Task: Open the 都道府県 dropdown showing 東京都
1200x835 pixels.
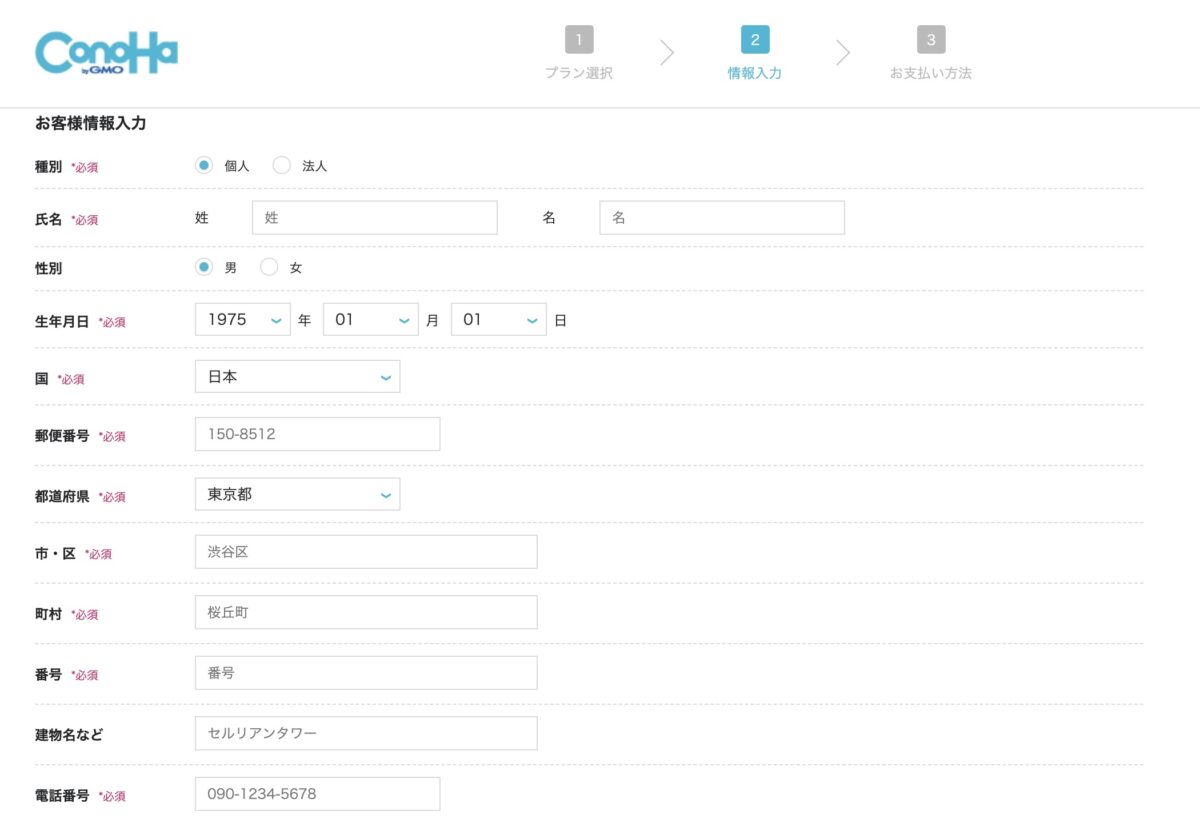Action: coord(297,494)
